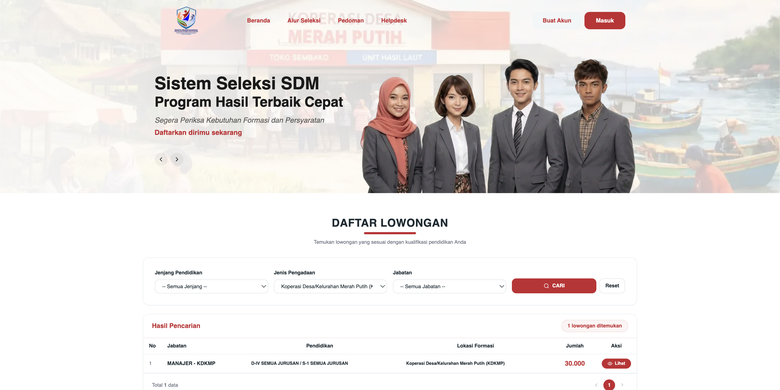Expand the Jenis Pengadaan dropdown
The width and height of the screenshot is (780, 390).
[x=330, y=287]
